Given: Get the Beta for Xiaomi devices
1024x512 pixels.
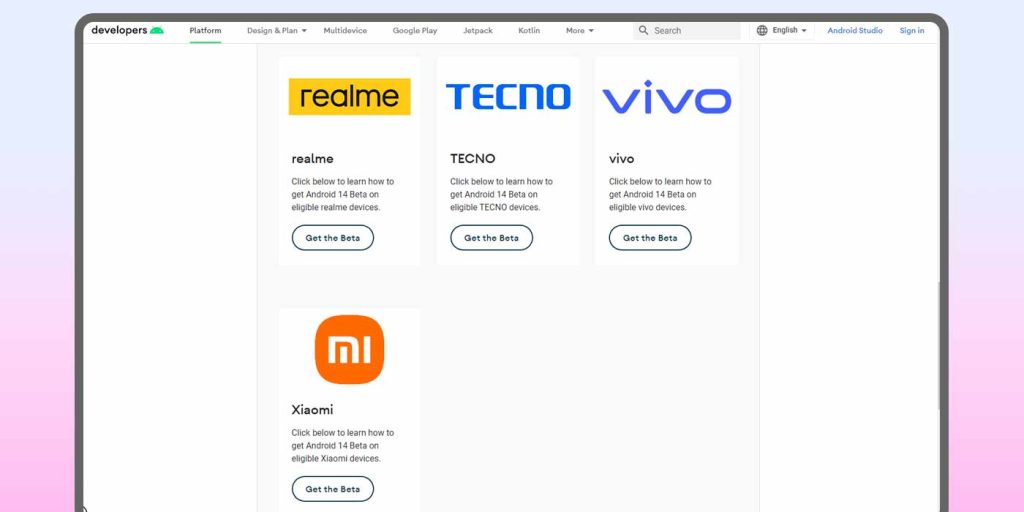Looking at the screenshot, I should (x=332, y=489).
